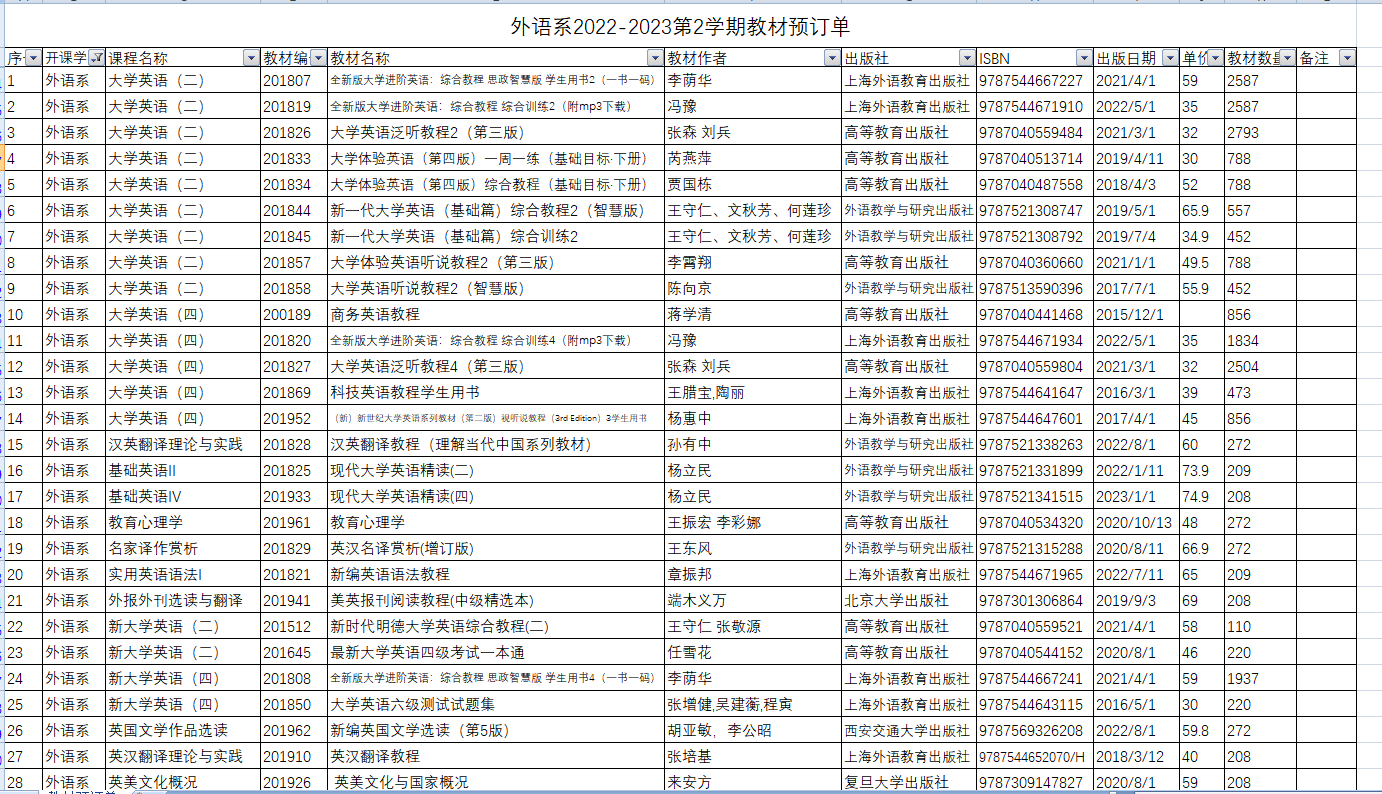Open the active 开课学 filter dropdown

tap(97, 58)
